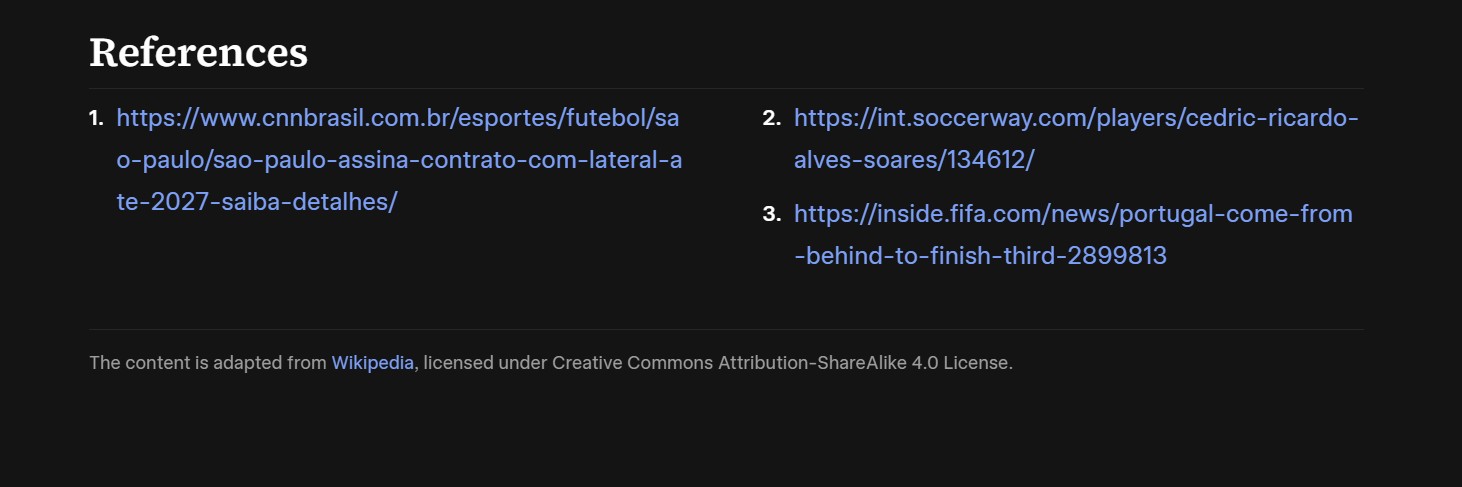Screen dimensions: 1462x487
Task: Select reference number 1 marker
Action: click(x=96, y=118)
